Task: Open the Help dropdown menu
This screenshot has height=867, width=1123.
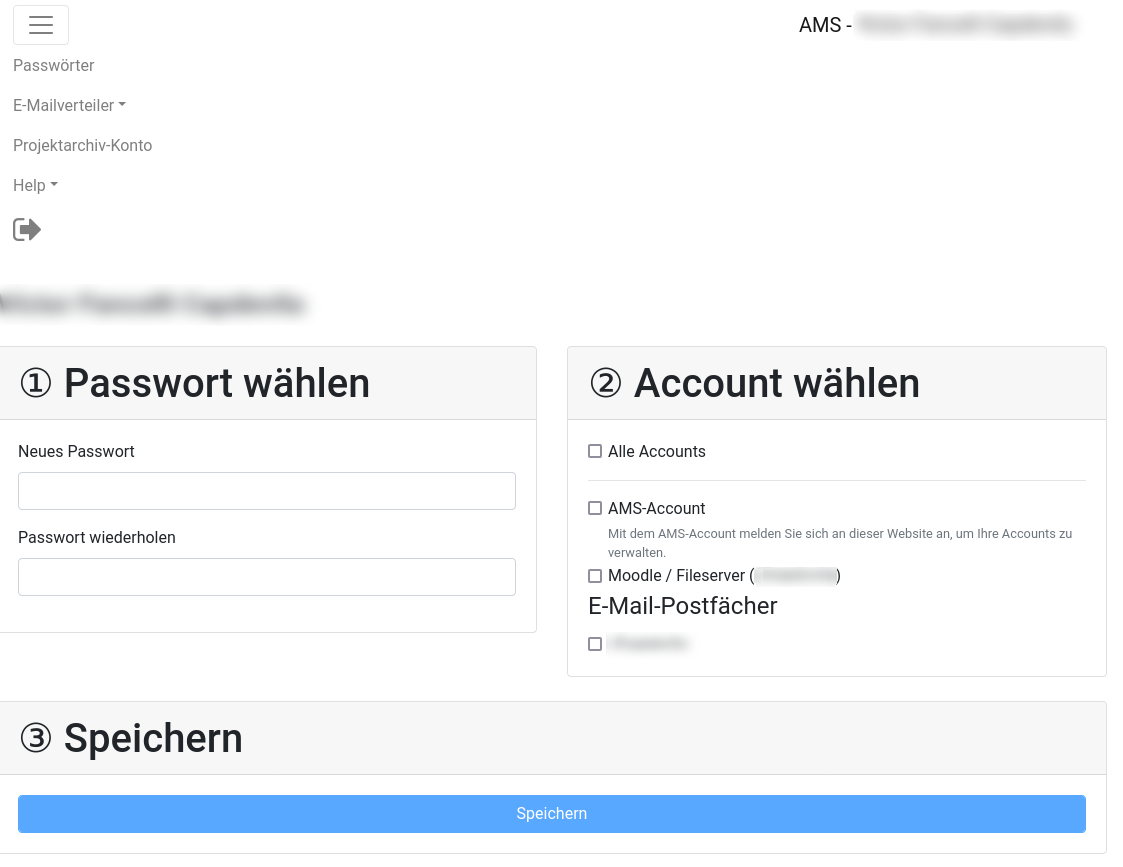Action: click(x=35, y=185)
